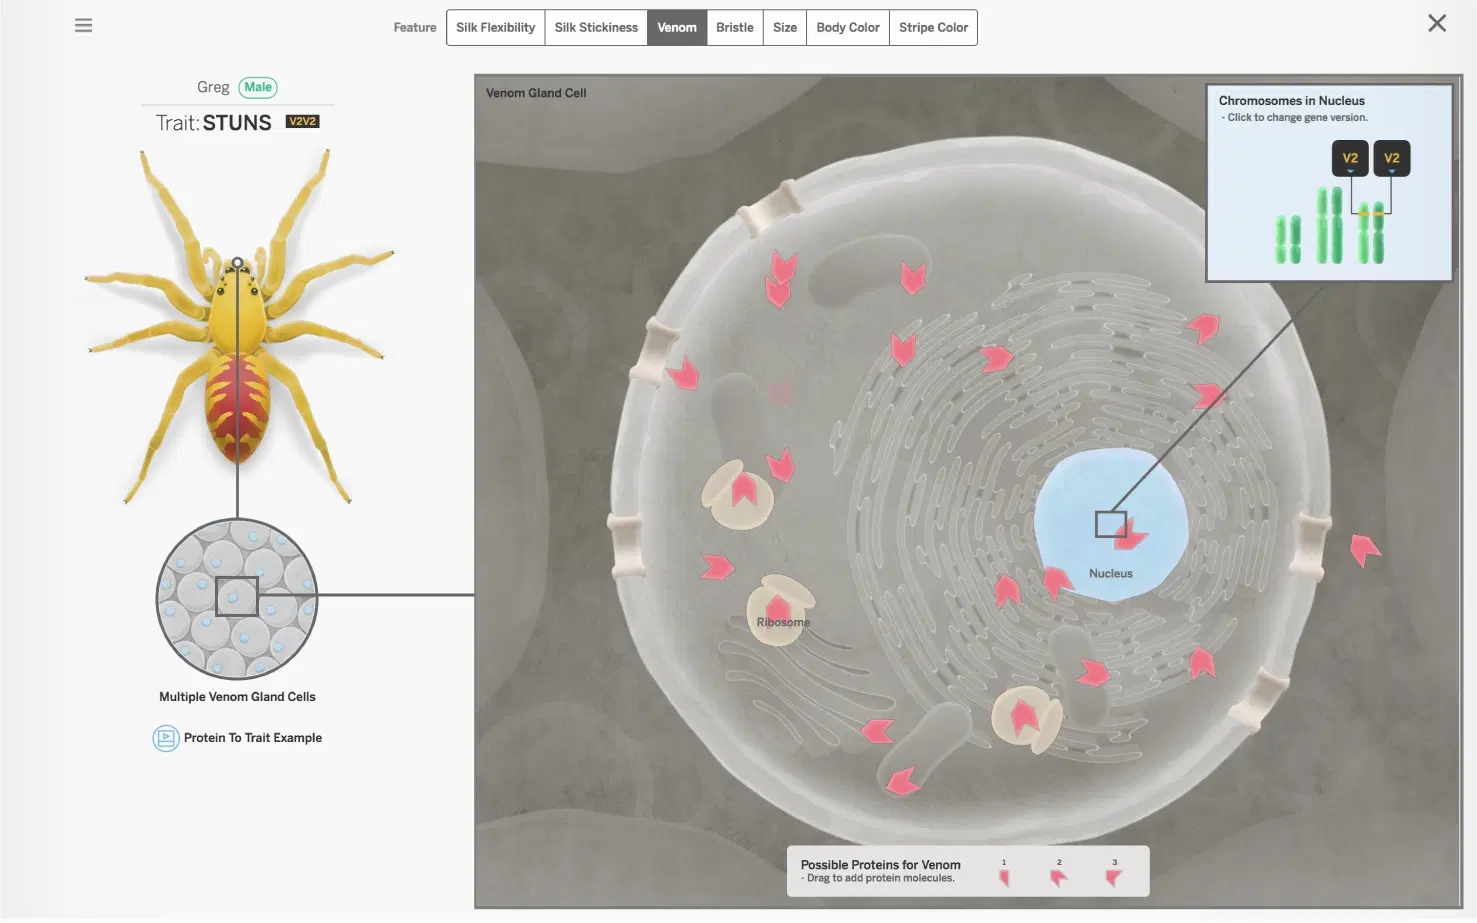Switch to the Silk Flexibility tab
Viewport: 1477px width, 923px height.
point(495,27)
